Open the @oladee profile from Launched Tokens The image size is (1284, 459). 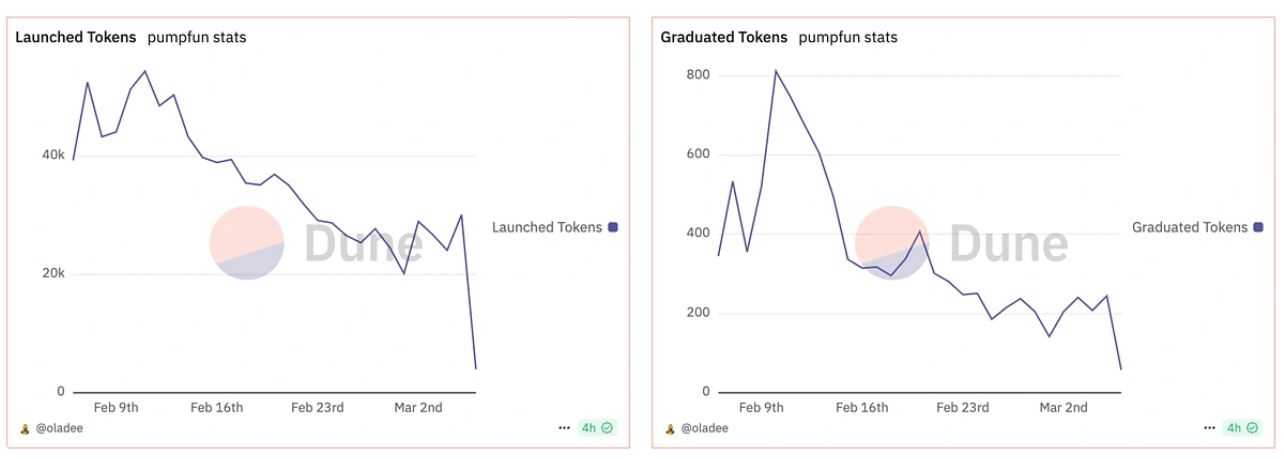pos(59,429)
